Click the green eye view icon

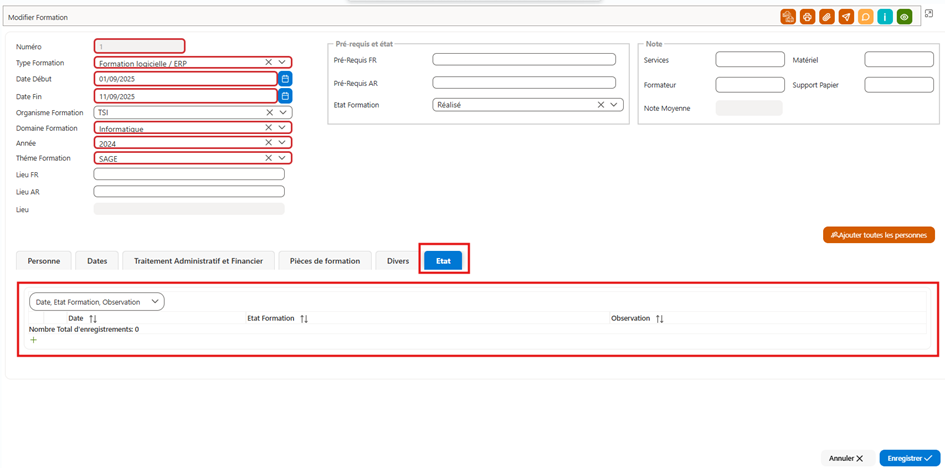pos(903,17)
